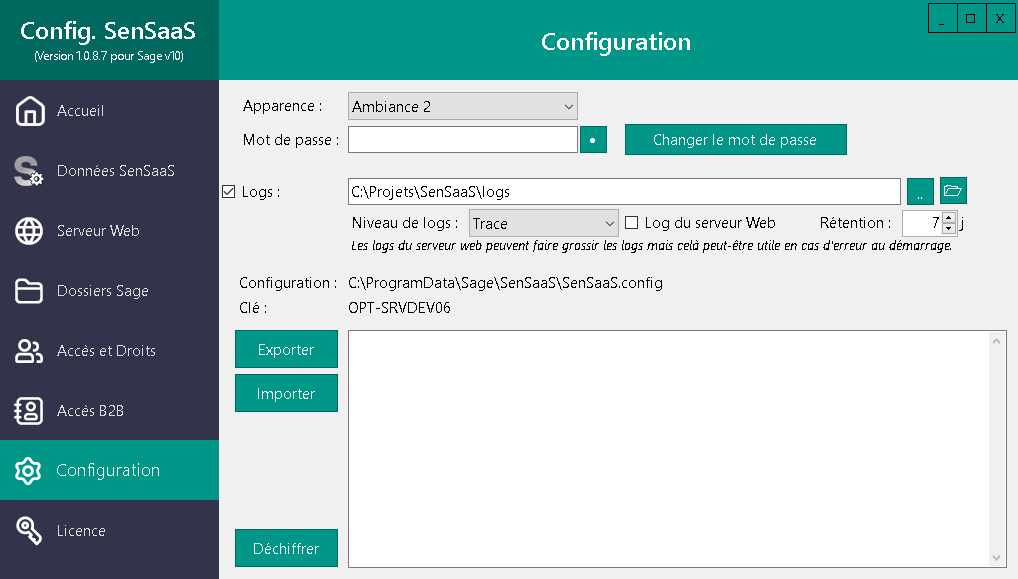Open the Licence key icon

(30, 531)
